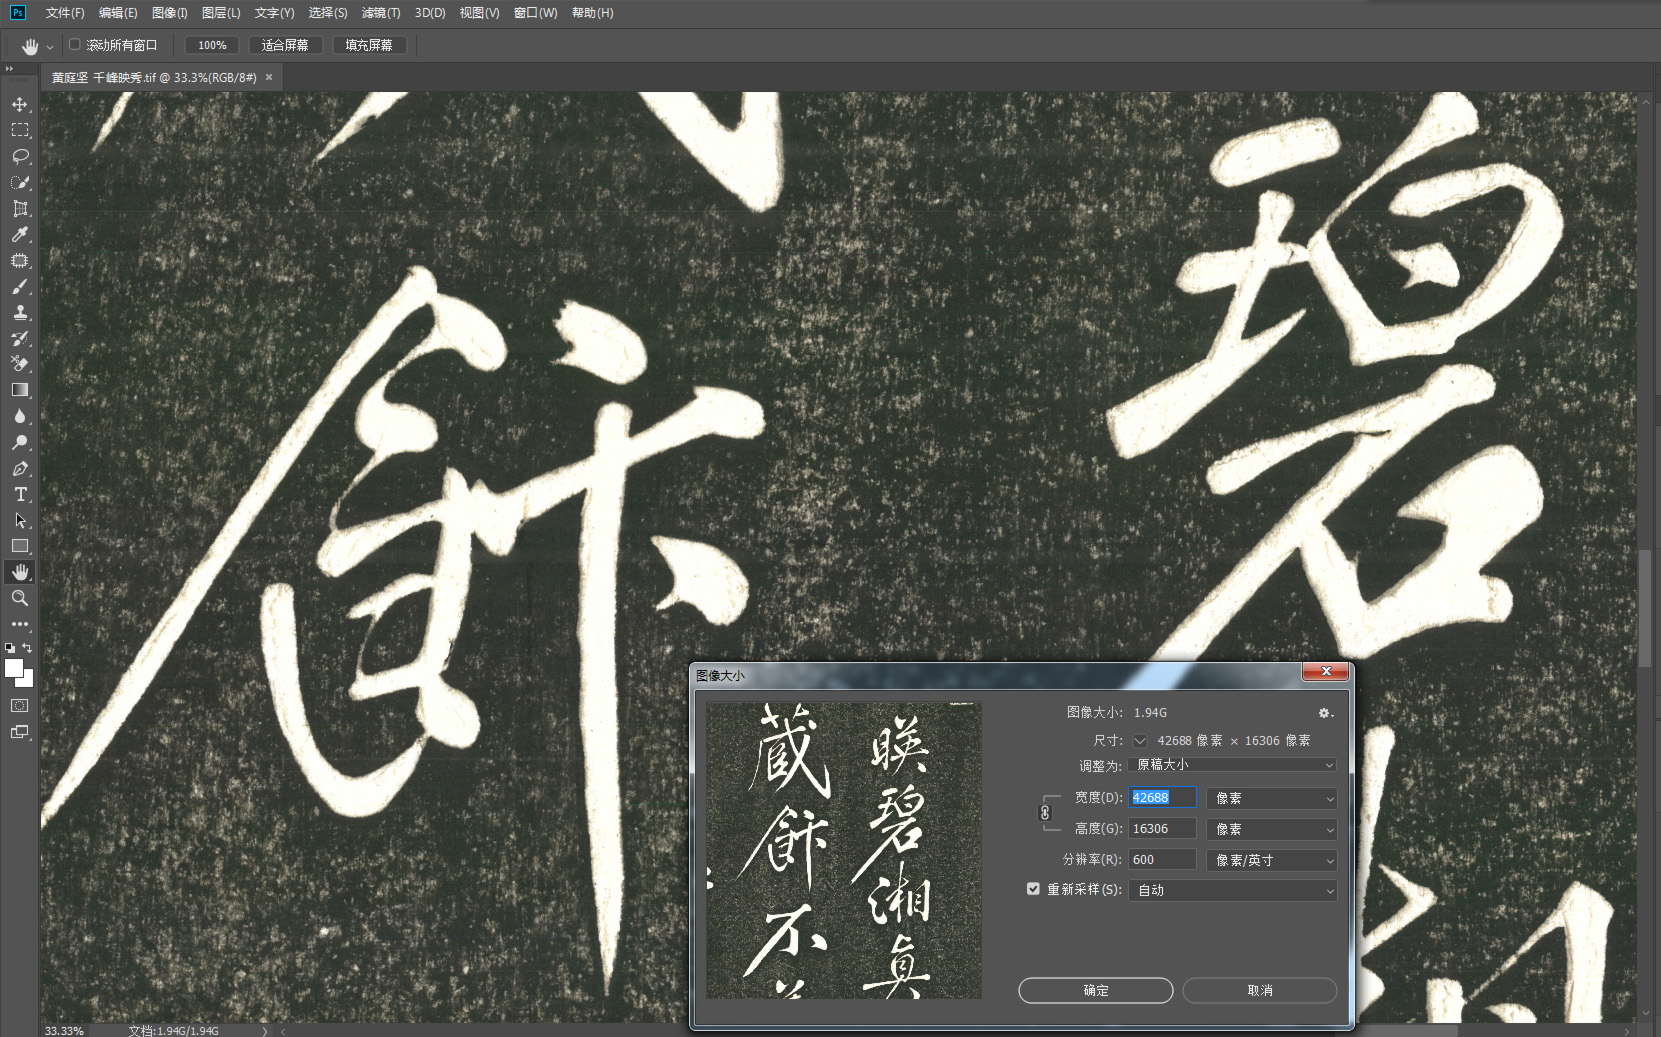Open the Fit To dropdown
The width and height of the screenshot is (1661, 1037).
coord(1233,765)
